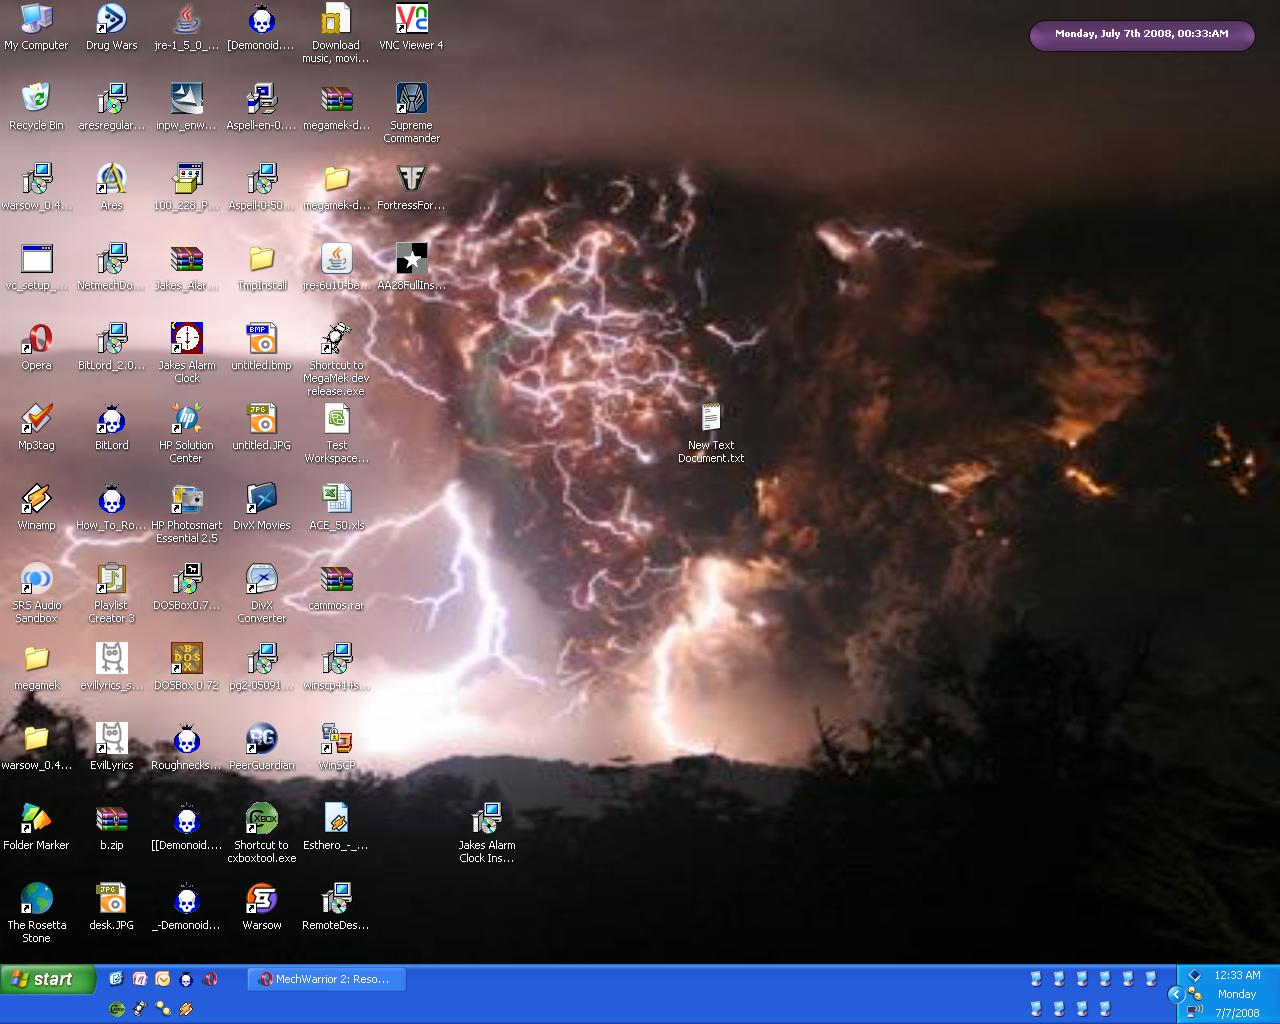Select the Recycle Bin icon
This screenshot has height=1024, width=1280.
36,100
